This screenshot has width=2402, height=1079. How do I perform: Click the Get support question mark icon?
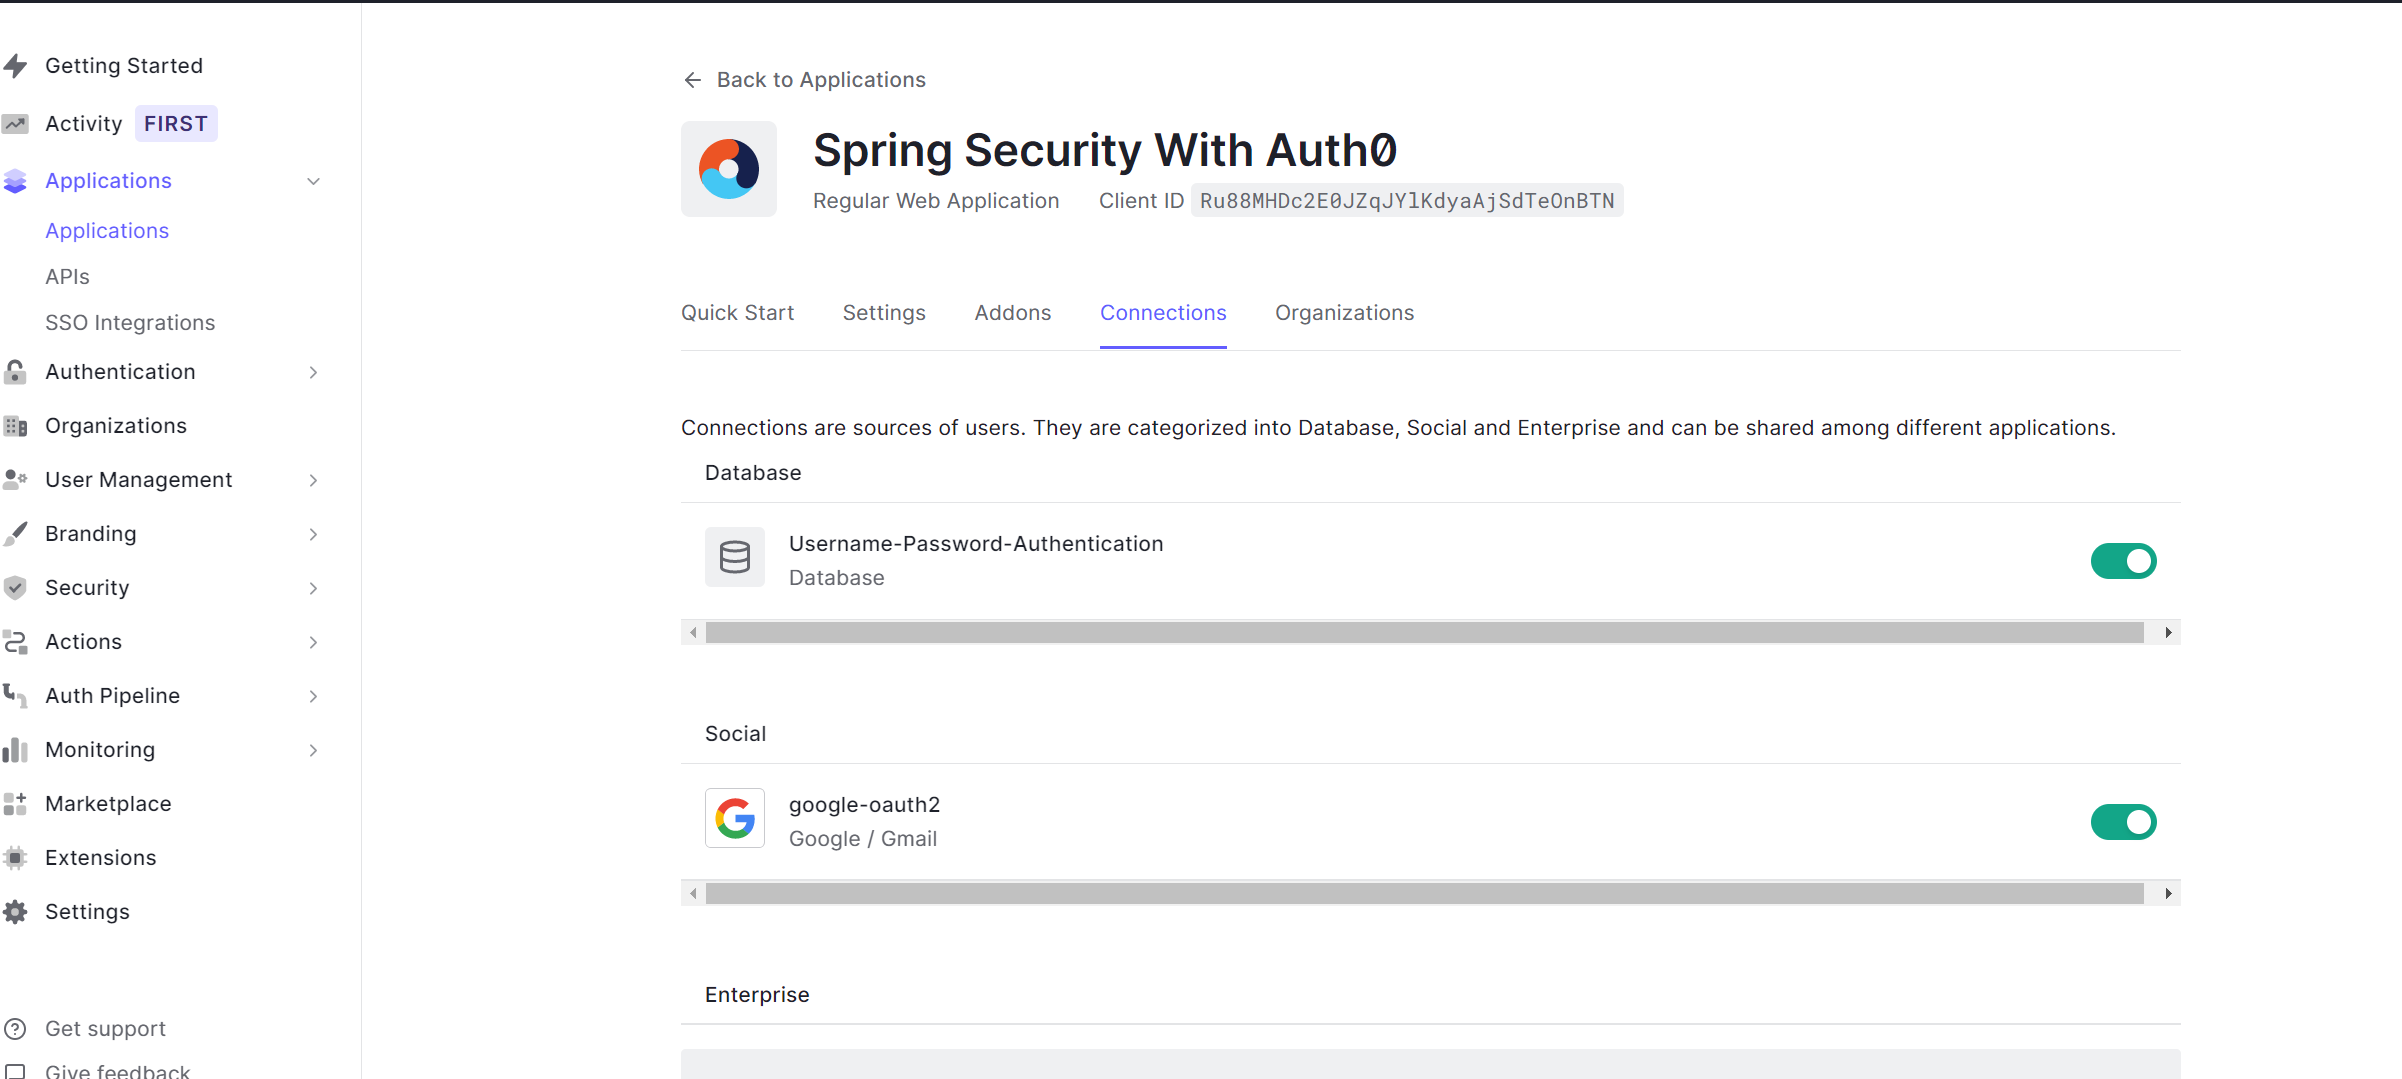pos(15,1029)
